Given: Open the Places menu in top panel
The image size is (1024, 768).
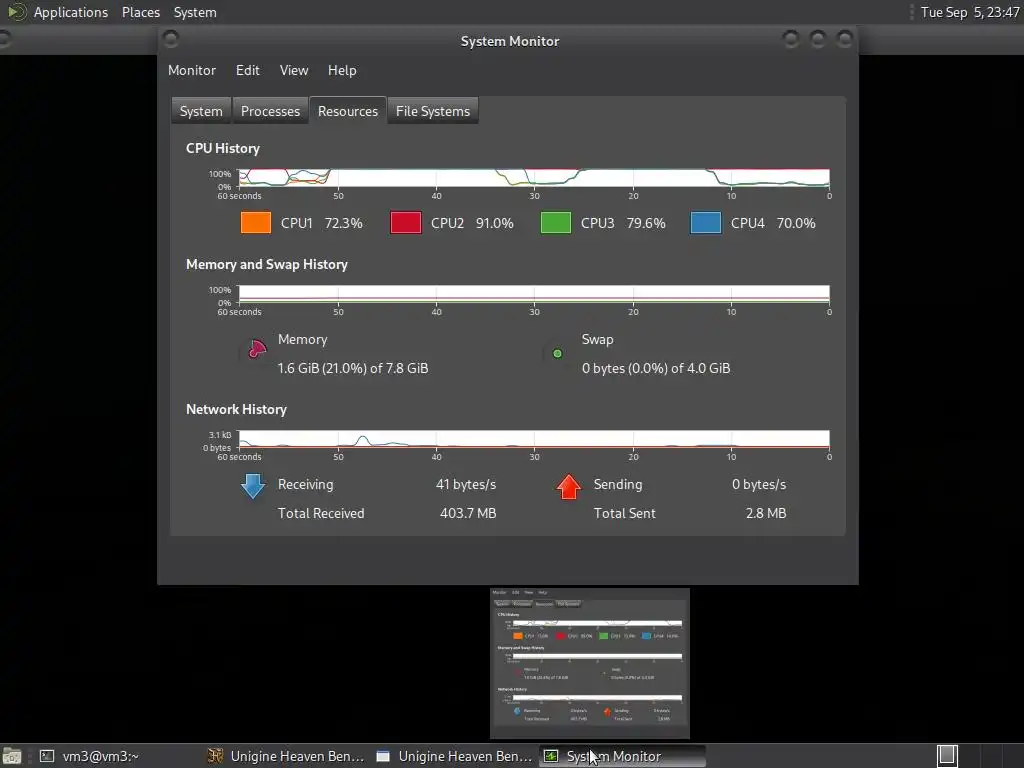Looking at the screenshot, I should coord(141,12).
